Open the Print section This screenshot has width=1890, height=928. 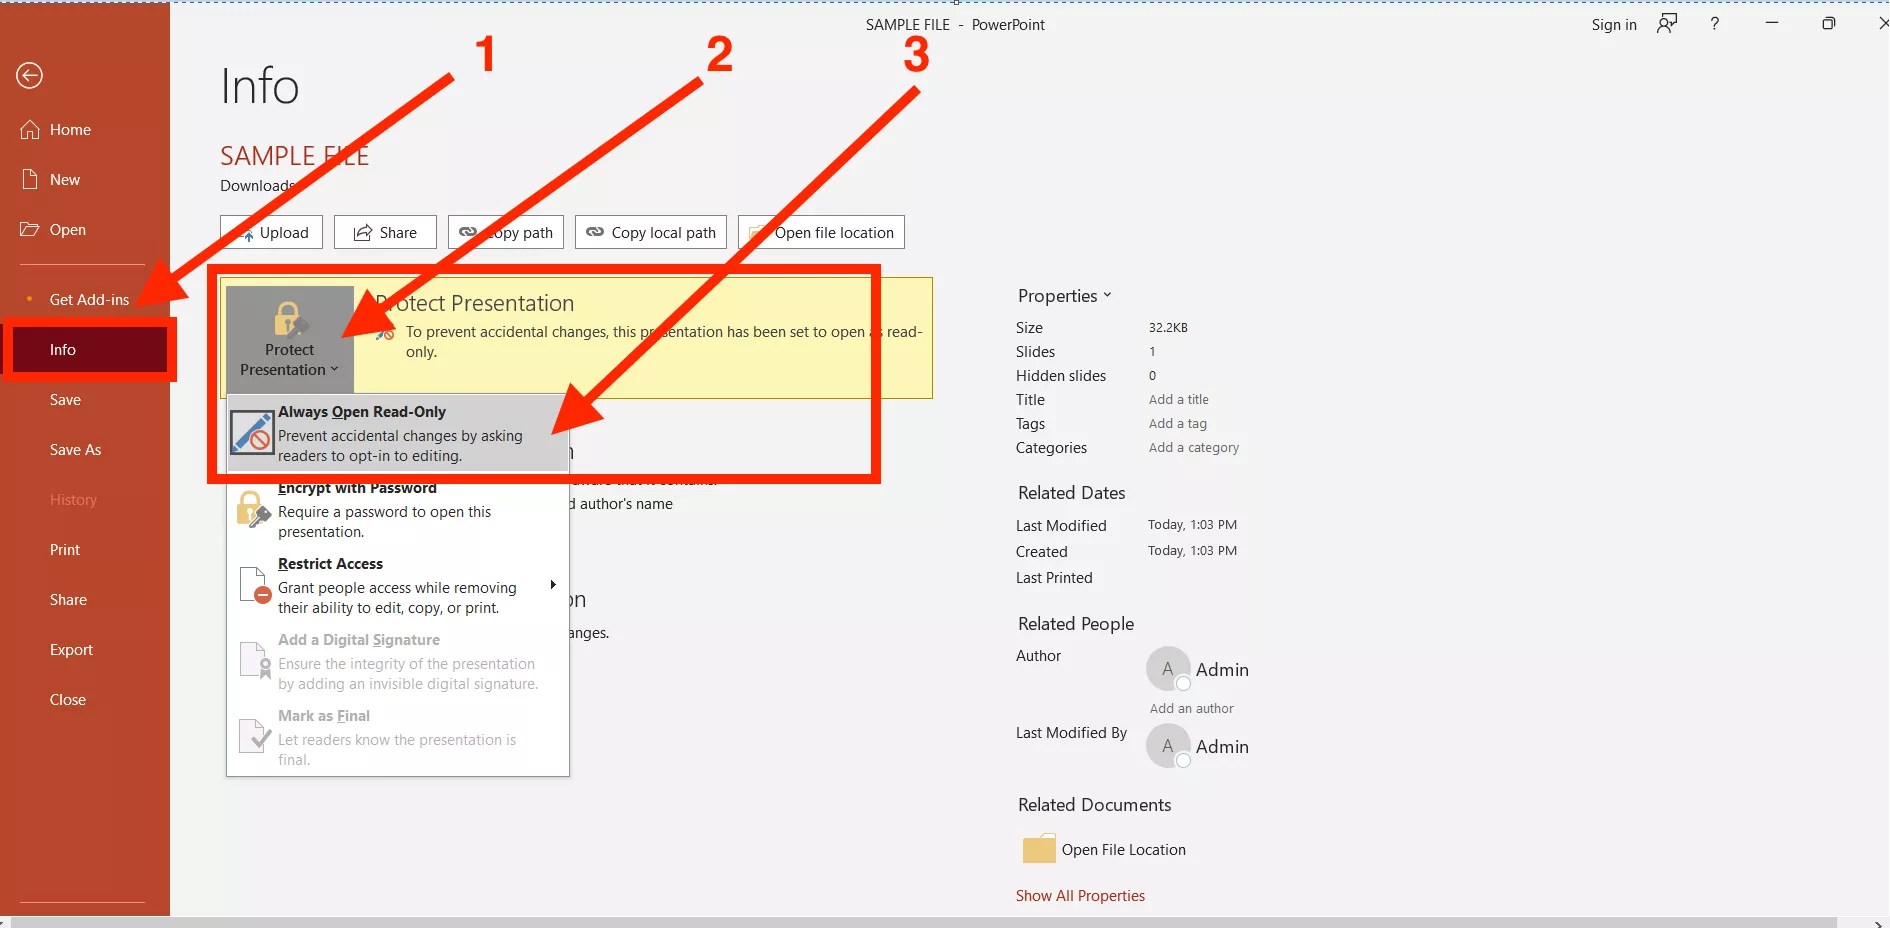(64, 549)
